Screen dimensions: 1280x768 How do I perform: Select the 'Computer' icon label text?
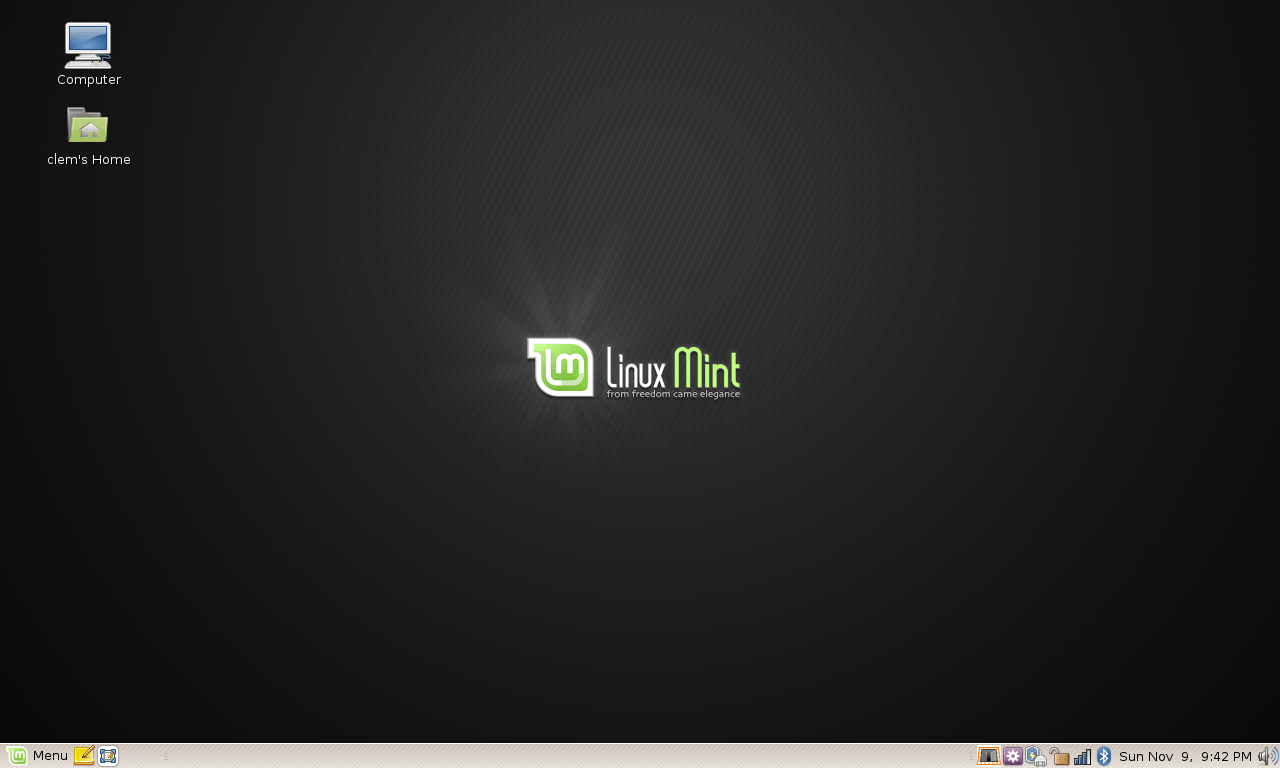(x=89, y=80)
